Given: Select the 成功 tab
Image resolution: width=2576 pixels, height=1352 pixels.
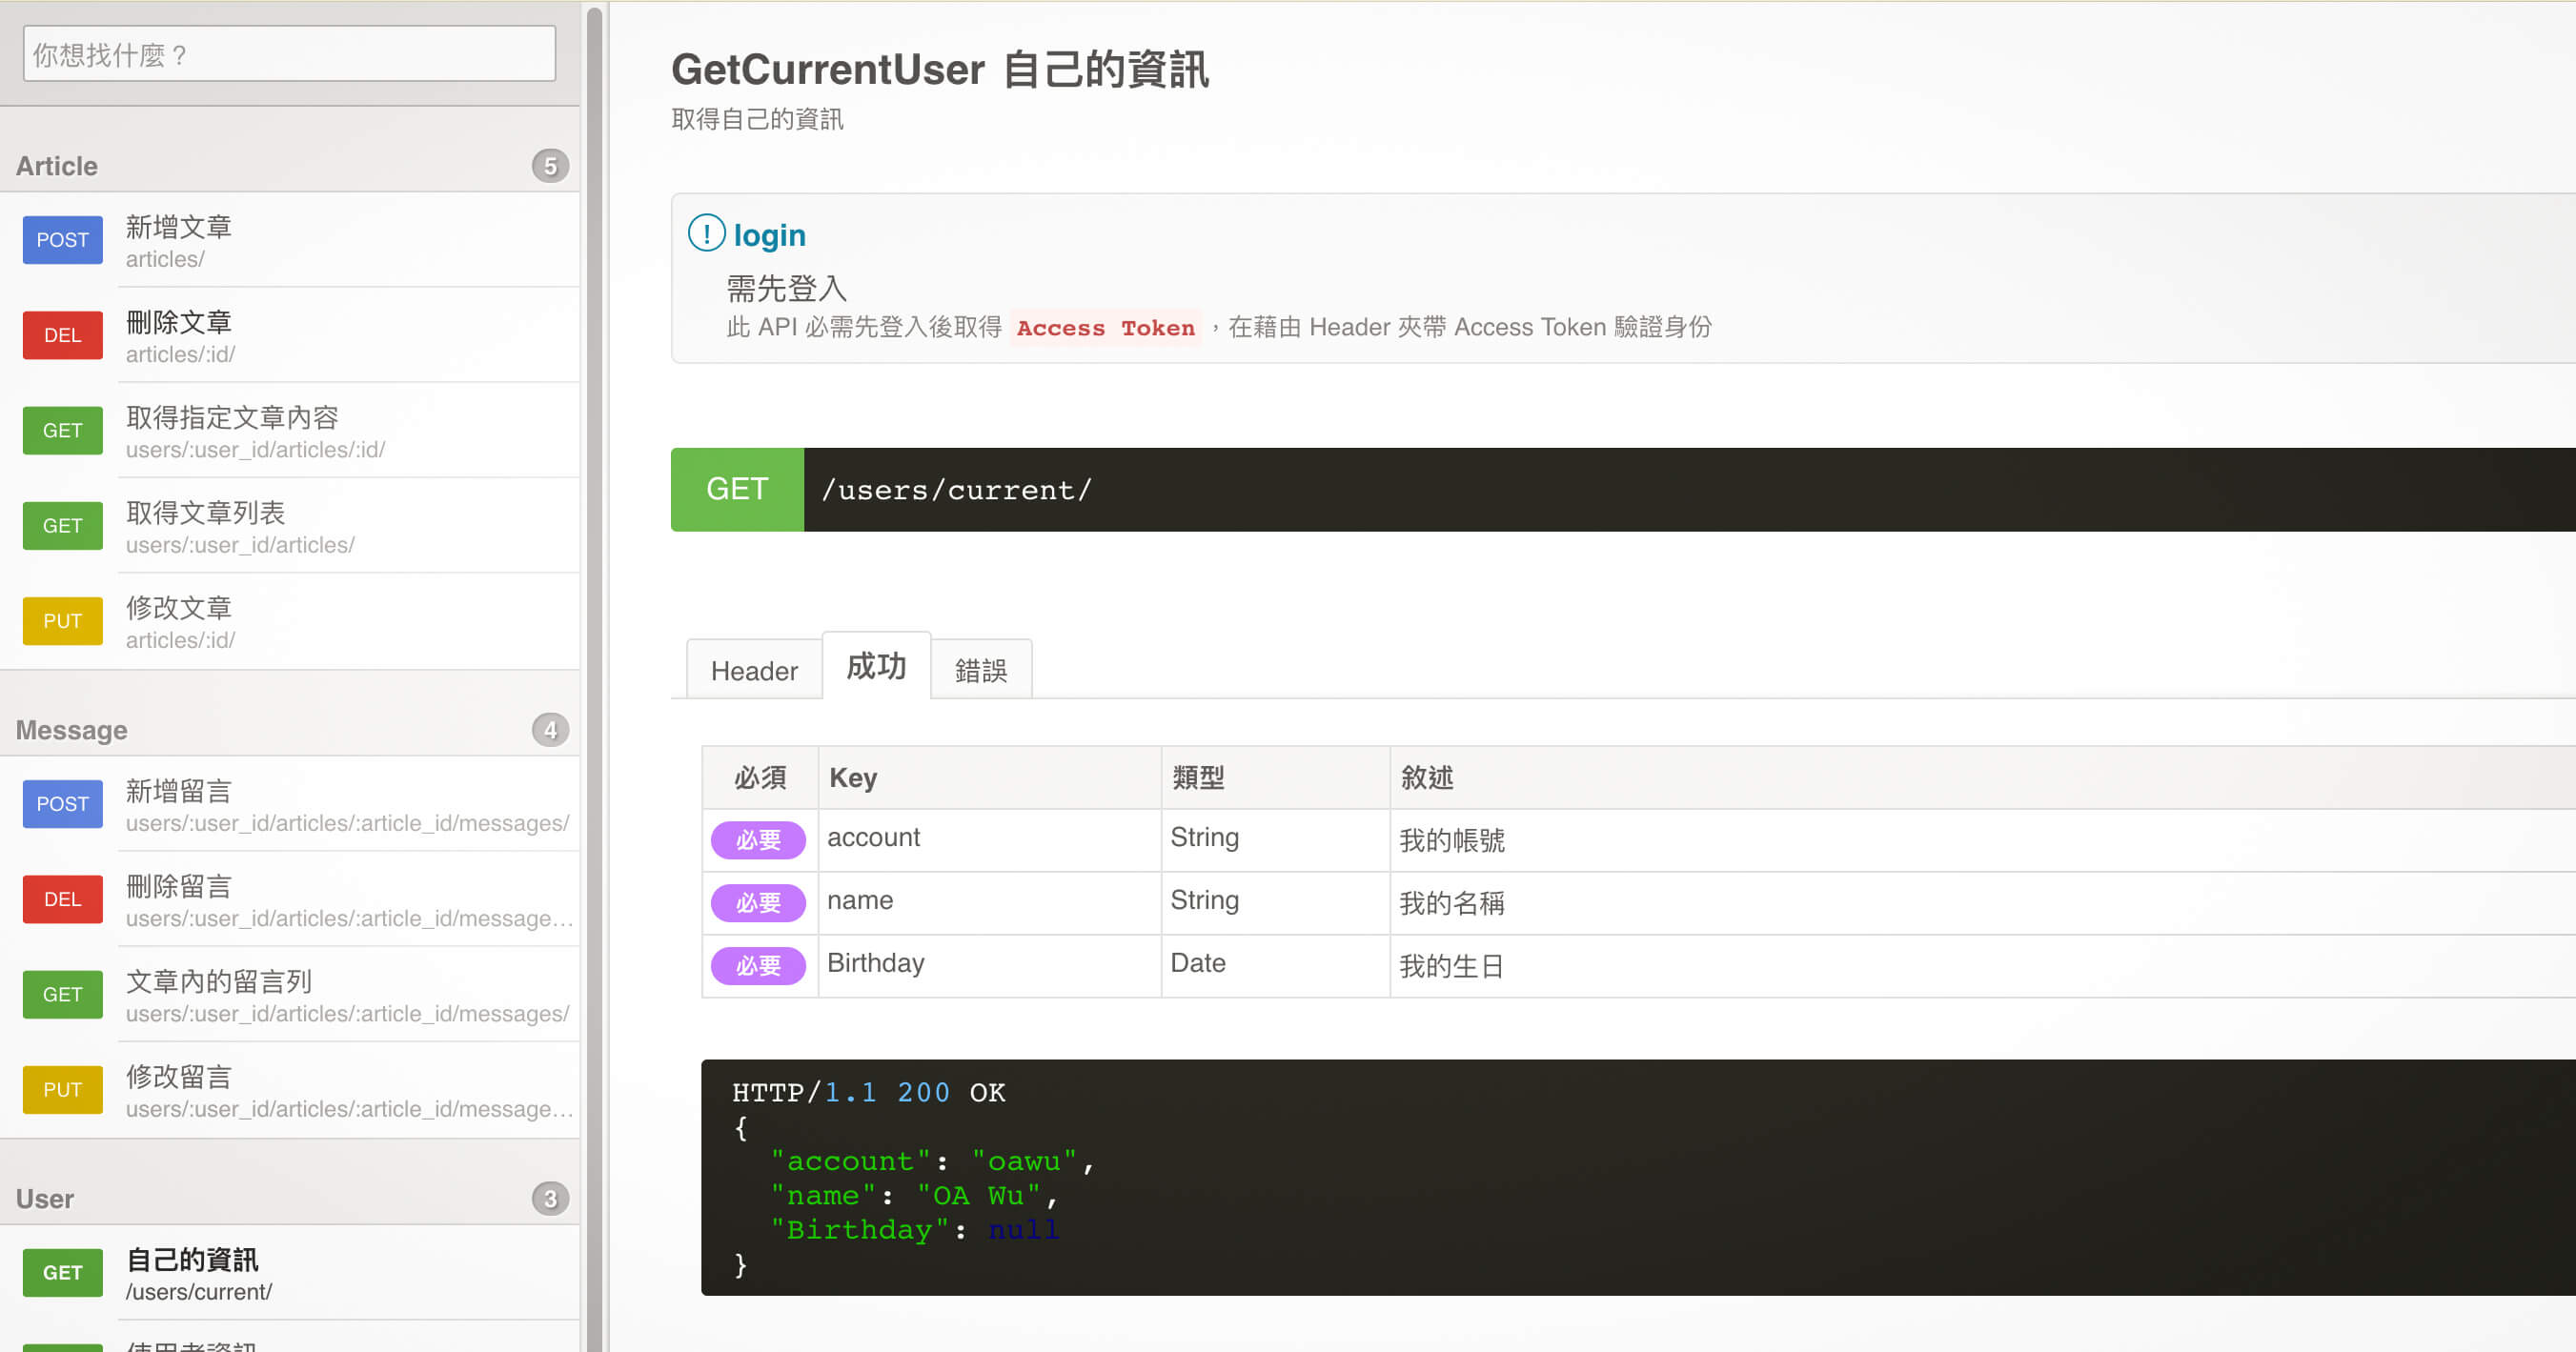Looking at the screenshot, I should (x=876, y=666).
